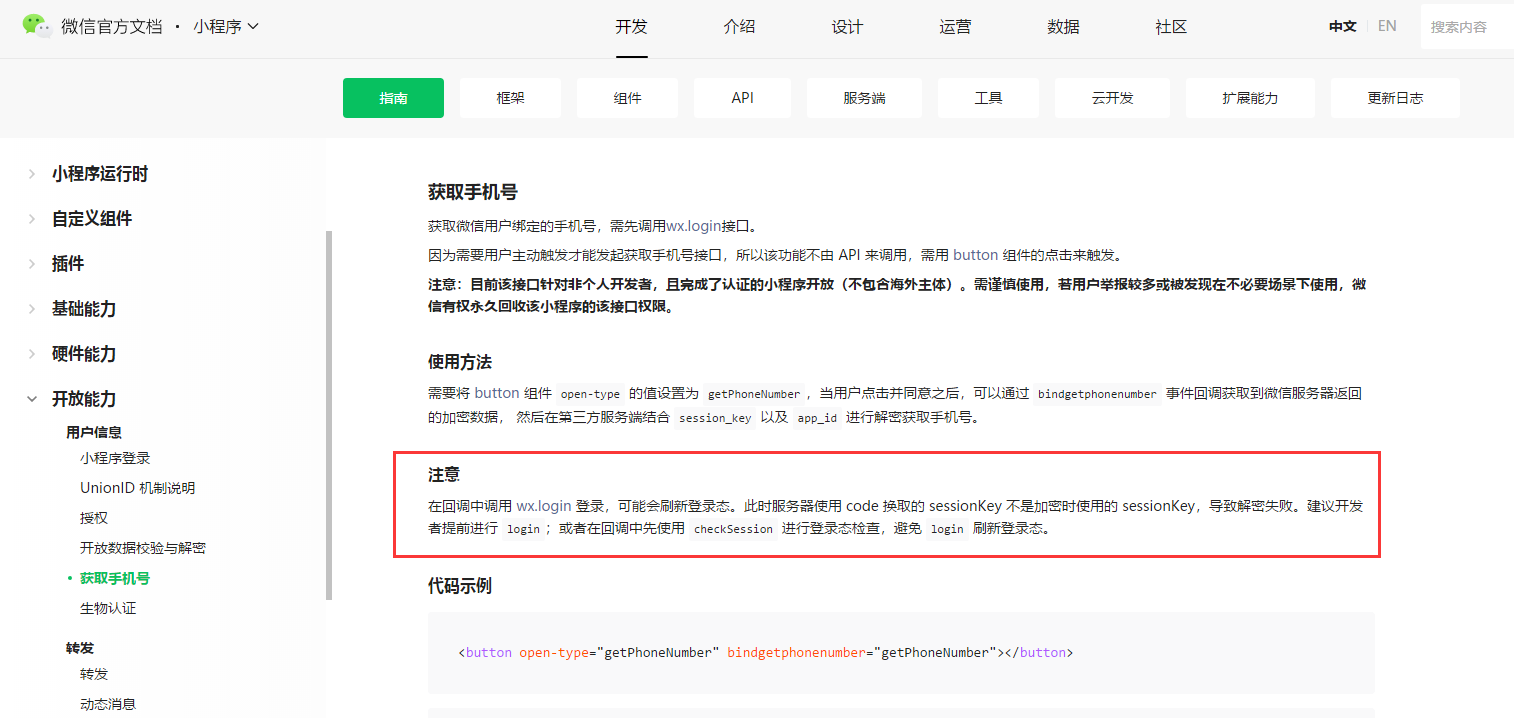Screen dimensions: 1514x718
Task: Switch to the 介绍 tab
Action: 739,27
